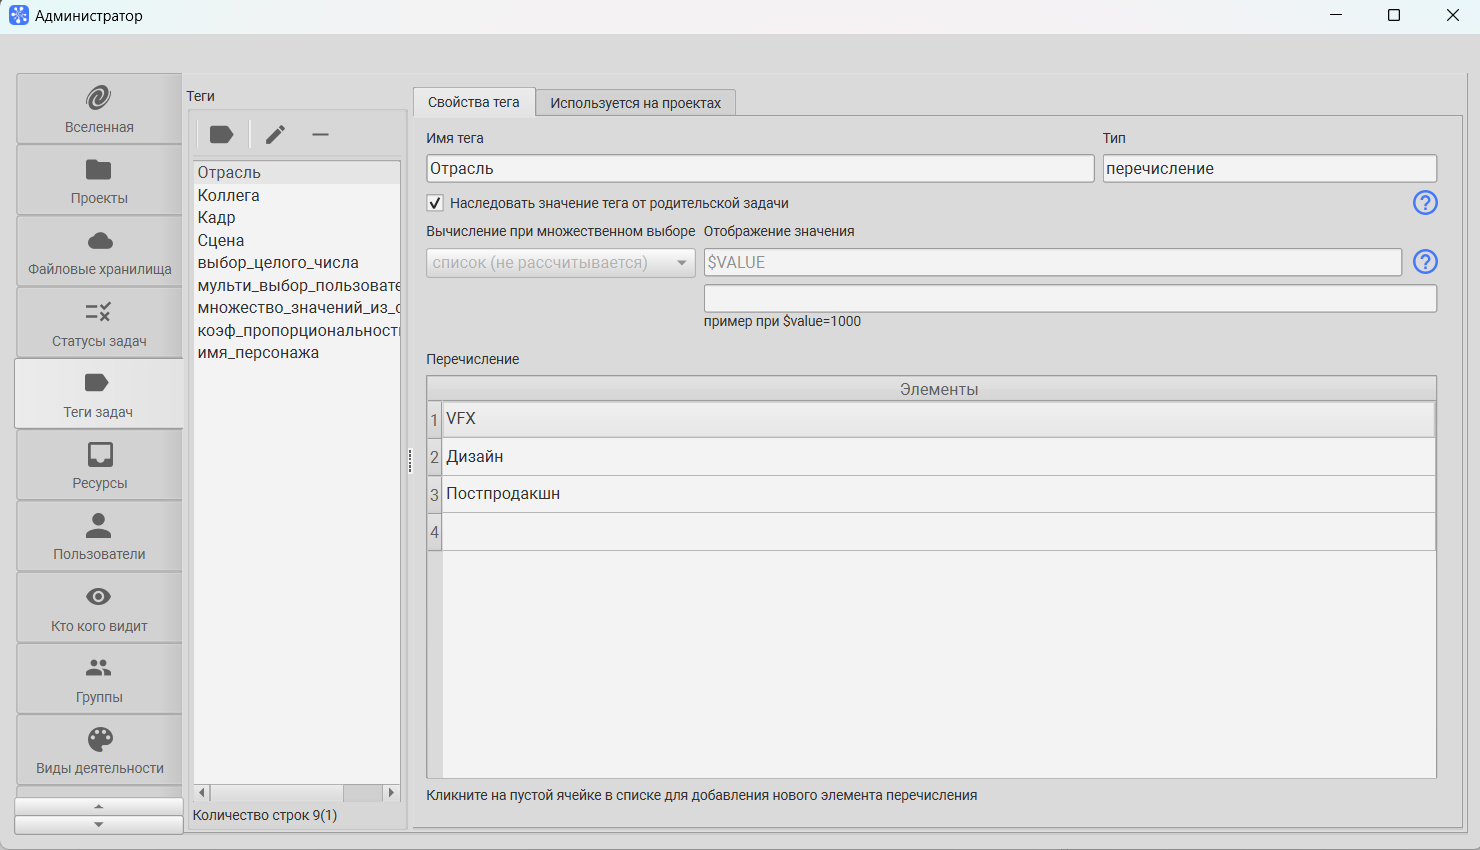Image resolution: width=1480 pixels, height=850 pixels.
Task: Minimize the Администратор window
Action: tap(1337, 15)
